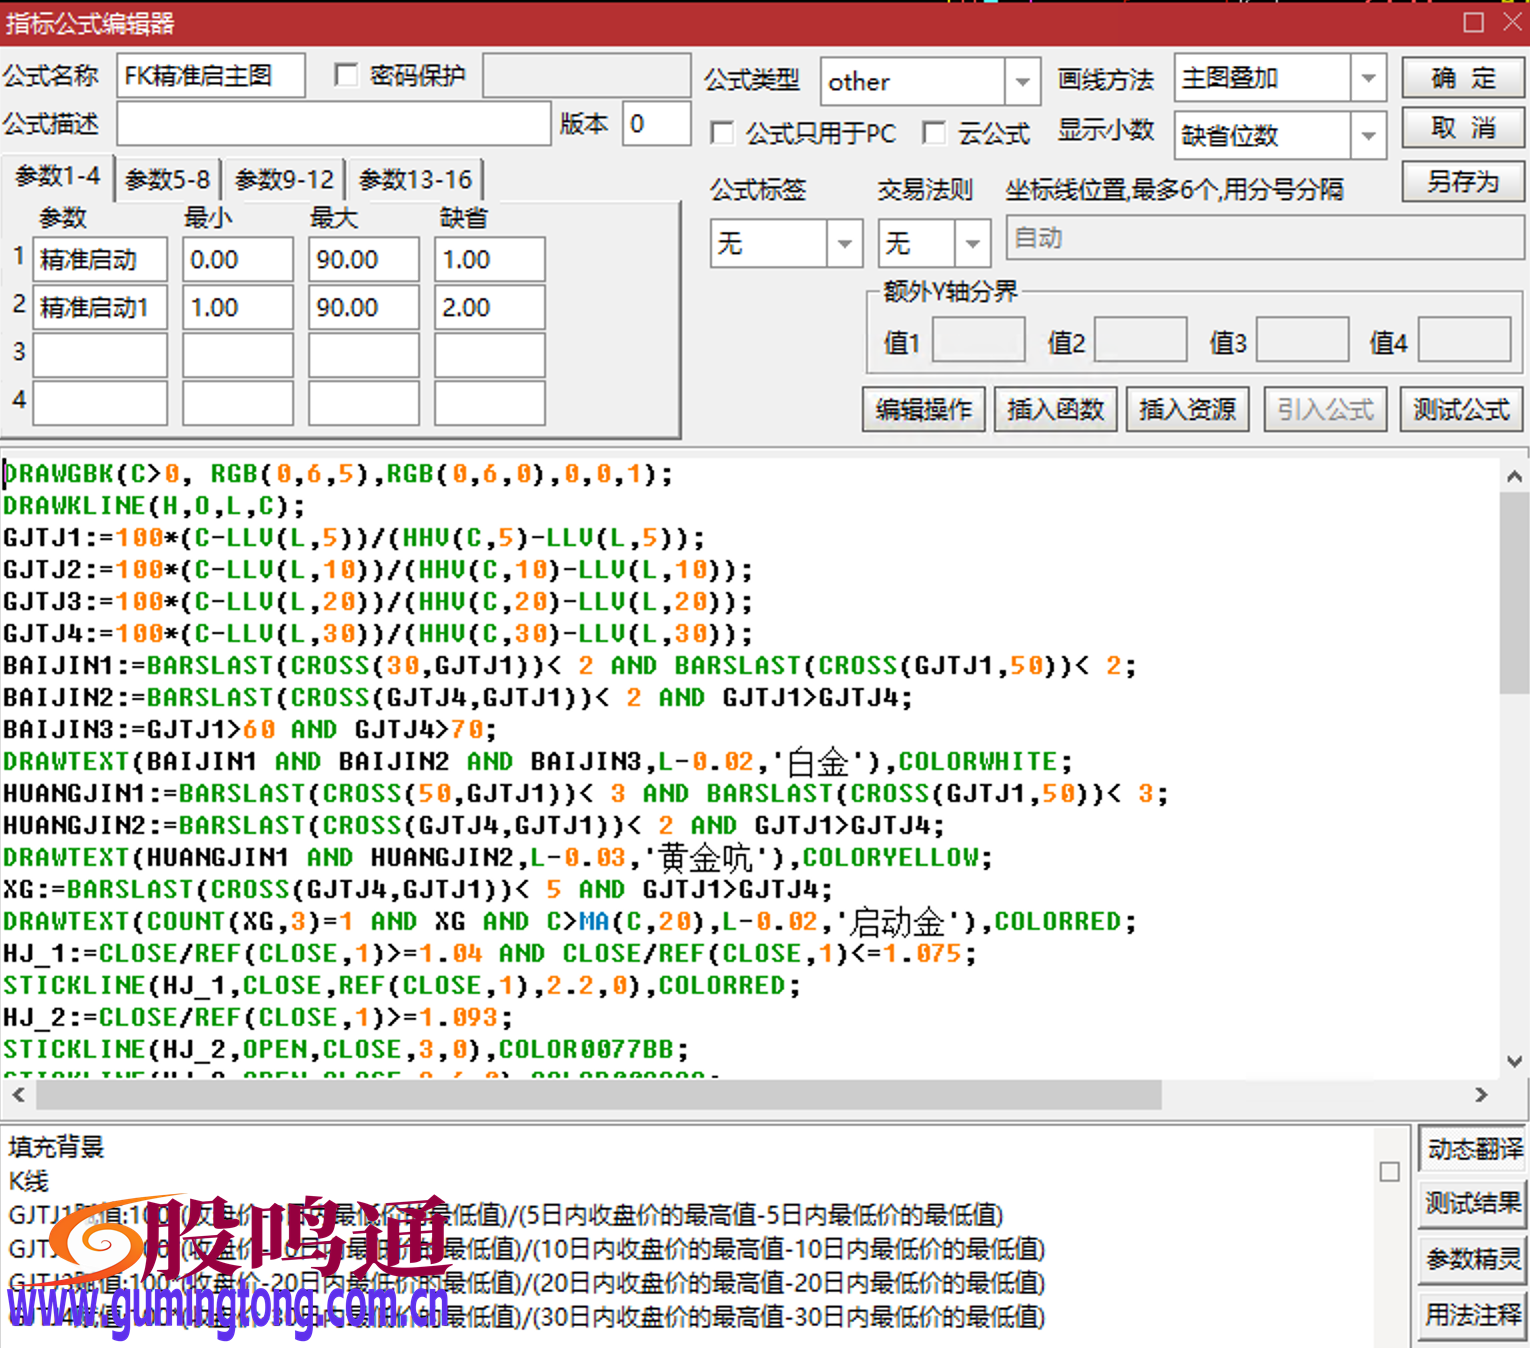This screenshot has width=1530, height=1348.
Task: Open the 显示小数 dropdown showing 缺省位数
Action: (1368, 136)
